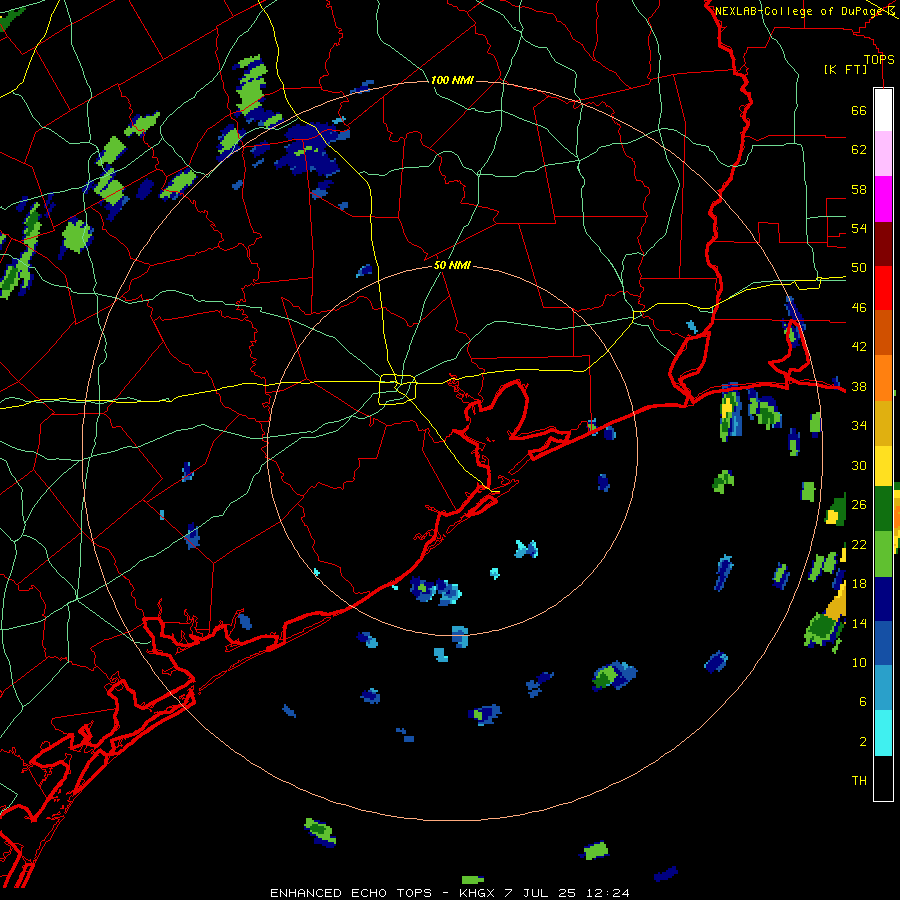Click the black TH swatch in the legend
Viewport: 900px width, 900px height.
click(x=883, y=778)
